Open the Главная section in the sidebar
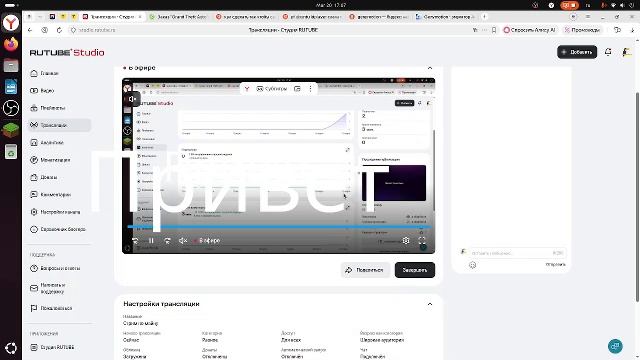Screen dimensions: 640x360 [44, 73]
